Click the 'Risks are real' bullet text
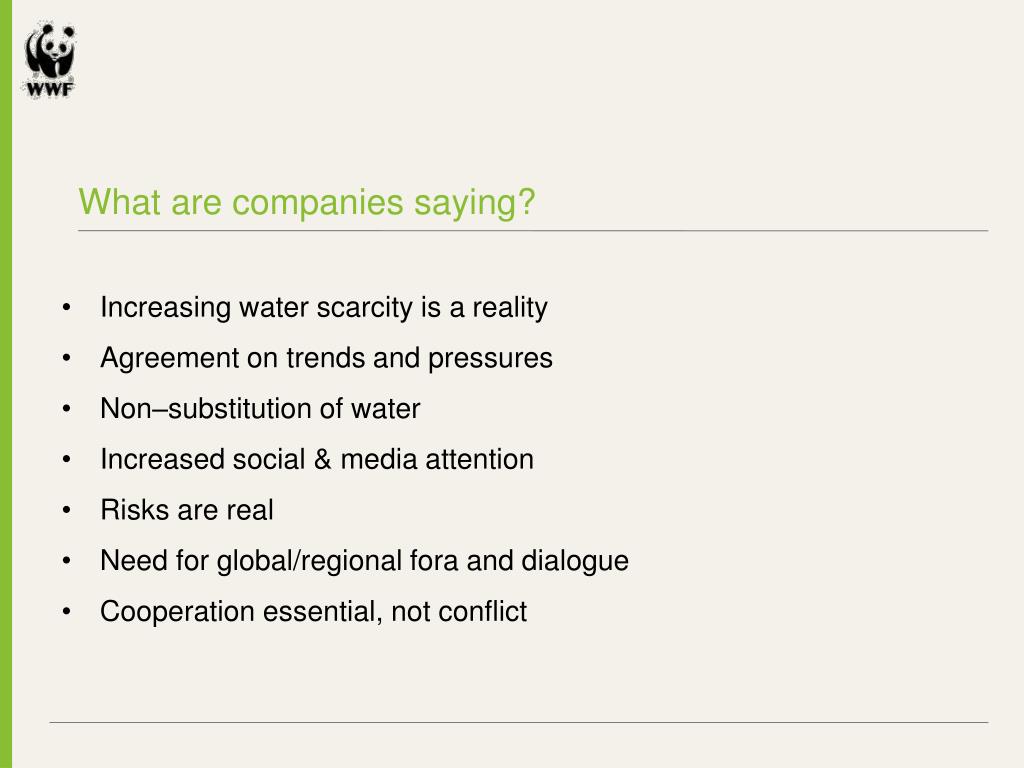 pyautogui.click(x=186, y=511)
